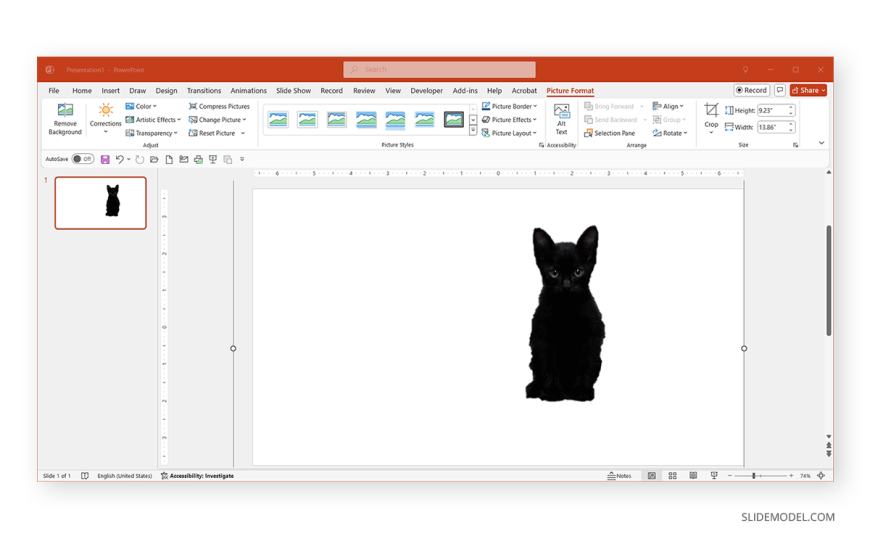Viewport: 870px width, 539px height.
Task: Click the Height input field
Action: (772, 110)
